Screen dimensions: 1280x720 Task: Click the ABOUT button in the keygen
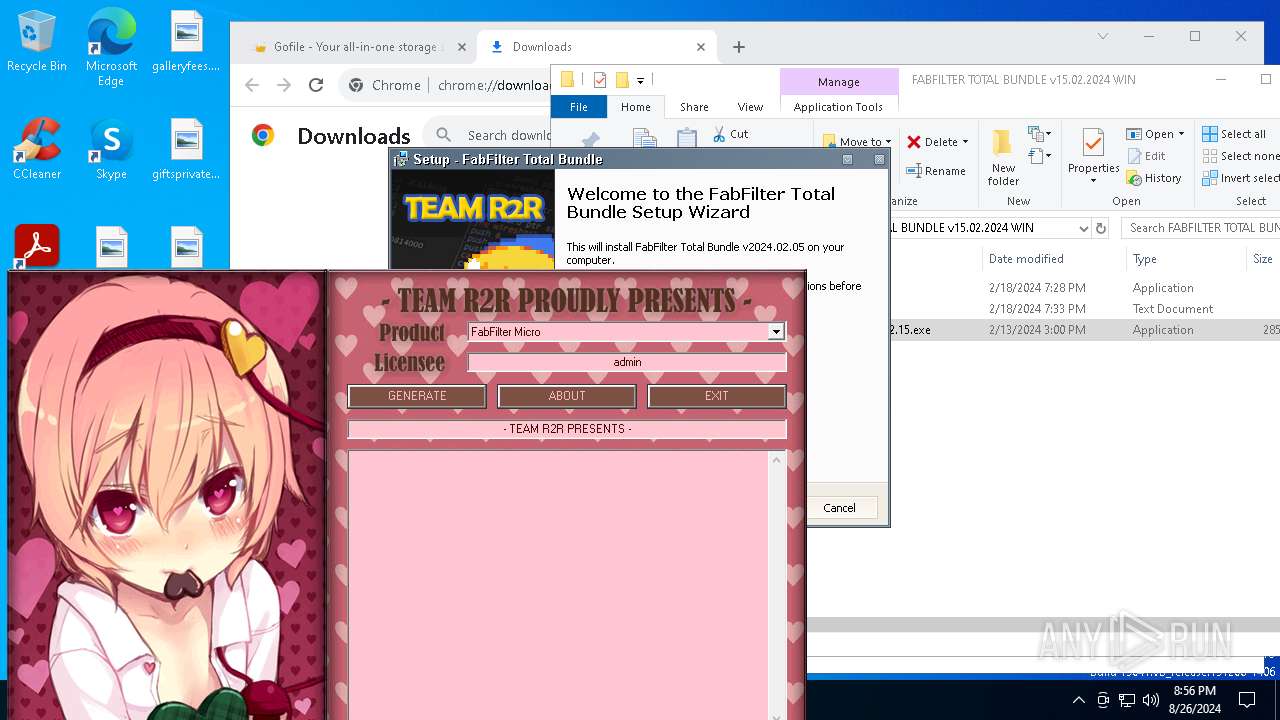click(x=567, y=396)
